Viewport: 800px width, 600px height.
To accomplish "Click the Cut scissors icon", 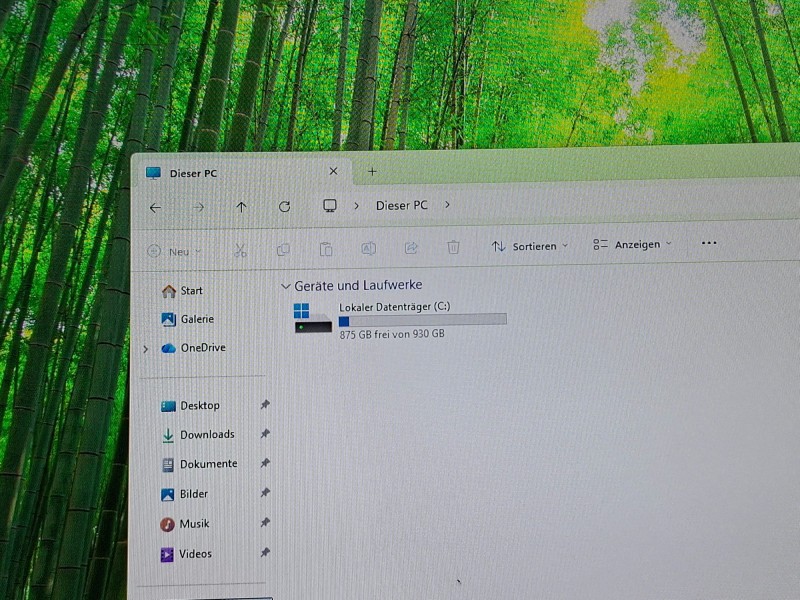I will (240, 250).
